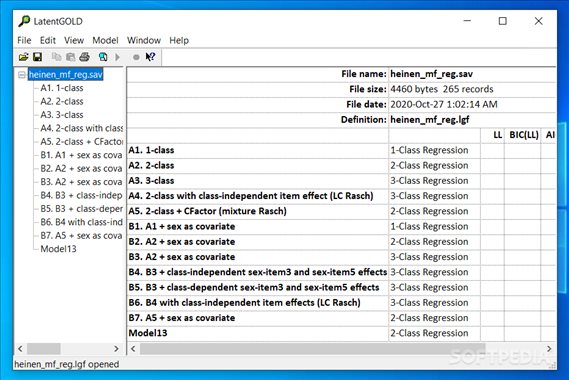Click the context help cursor icon
569x380 pixels.
[x=150, y=57]
